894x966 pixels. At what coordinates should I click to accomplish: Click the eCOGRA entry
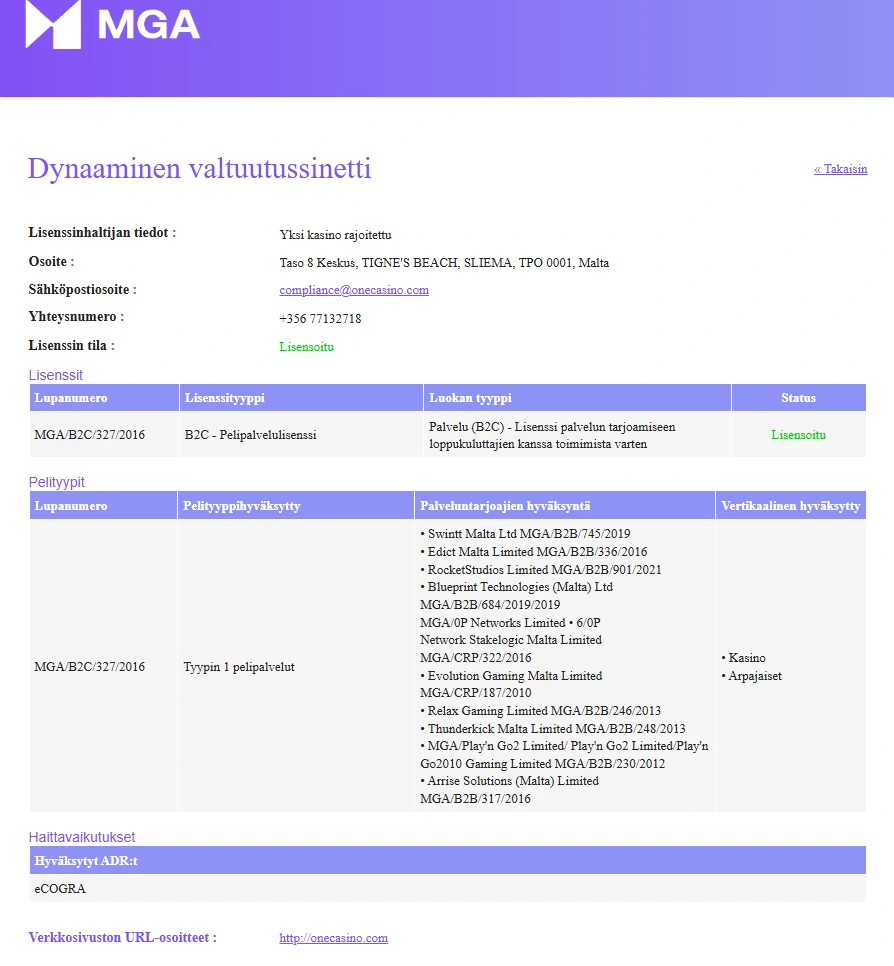click(x=60, y=888)
